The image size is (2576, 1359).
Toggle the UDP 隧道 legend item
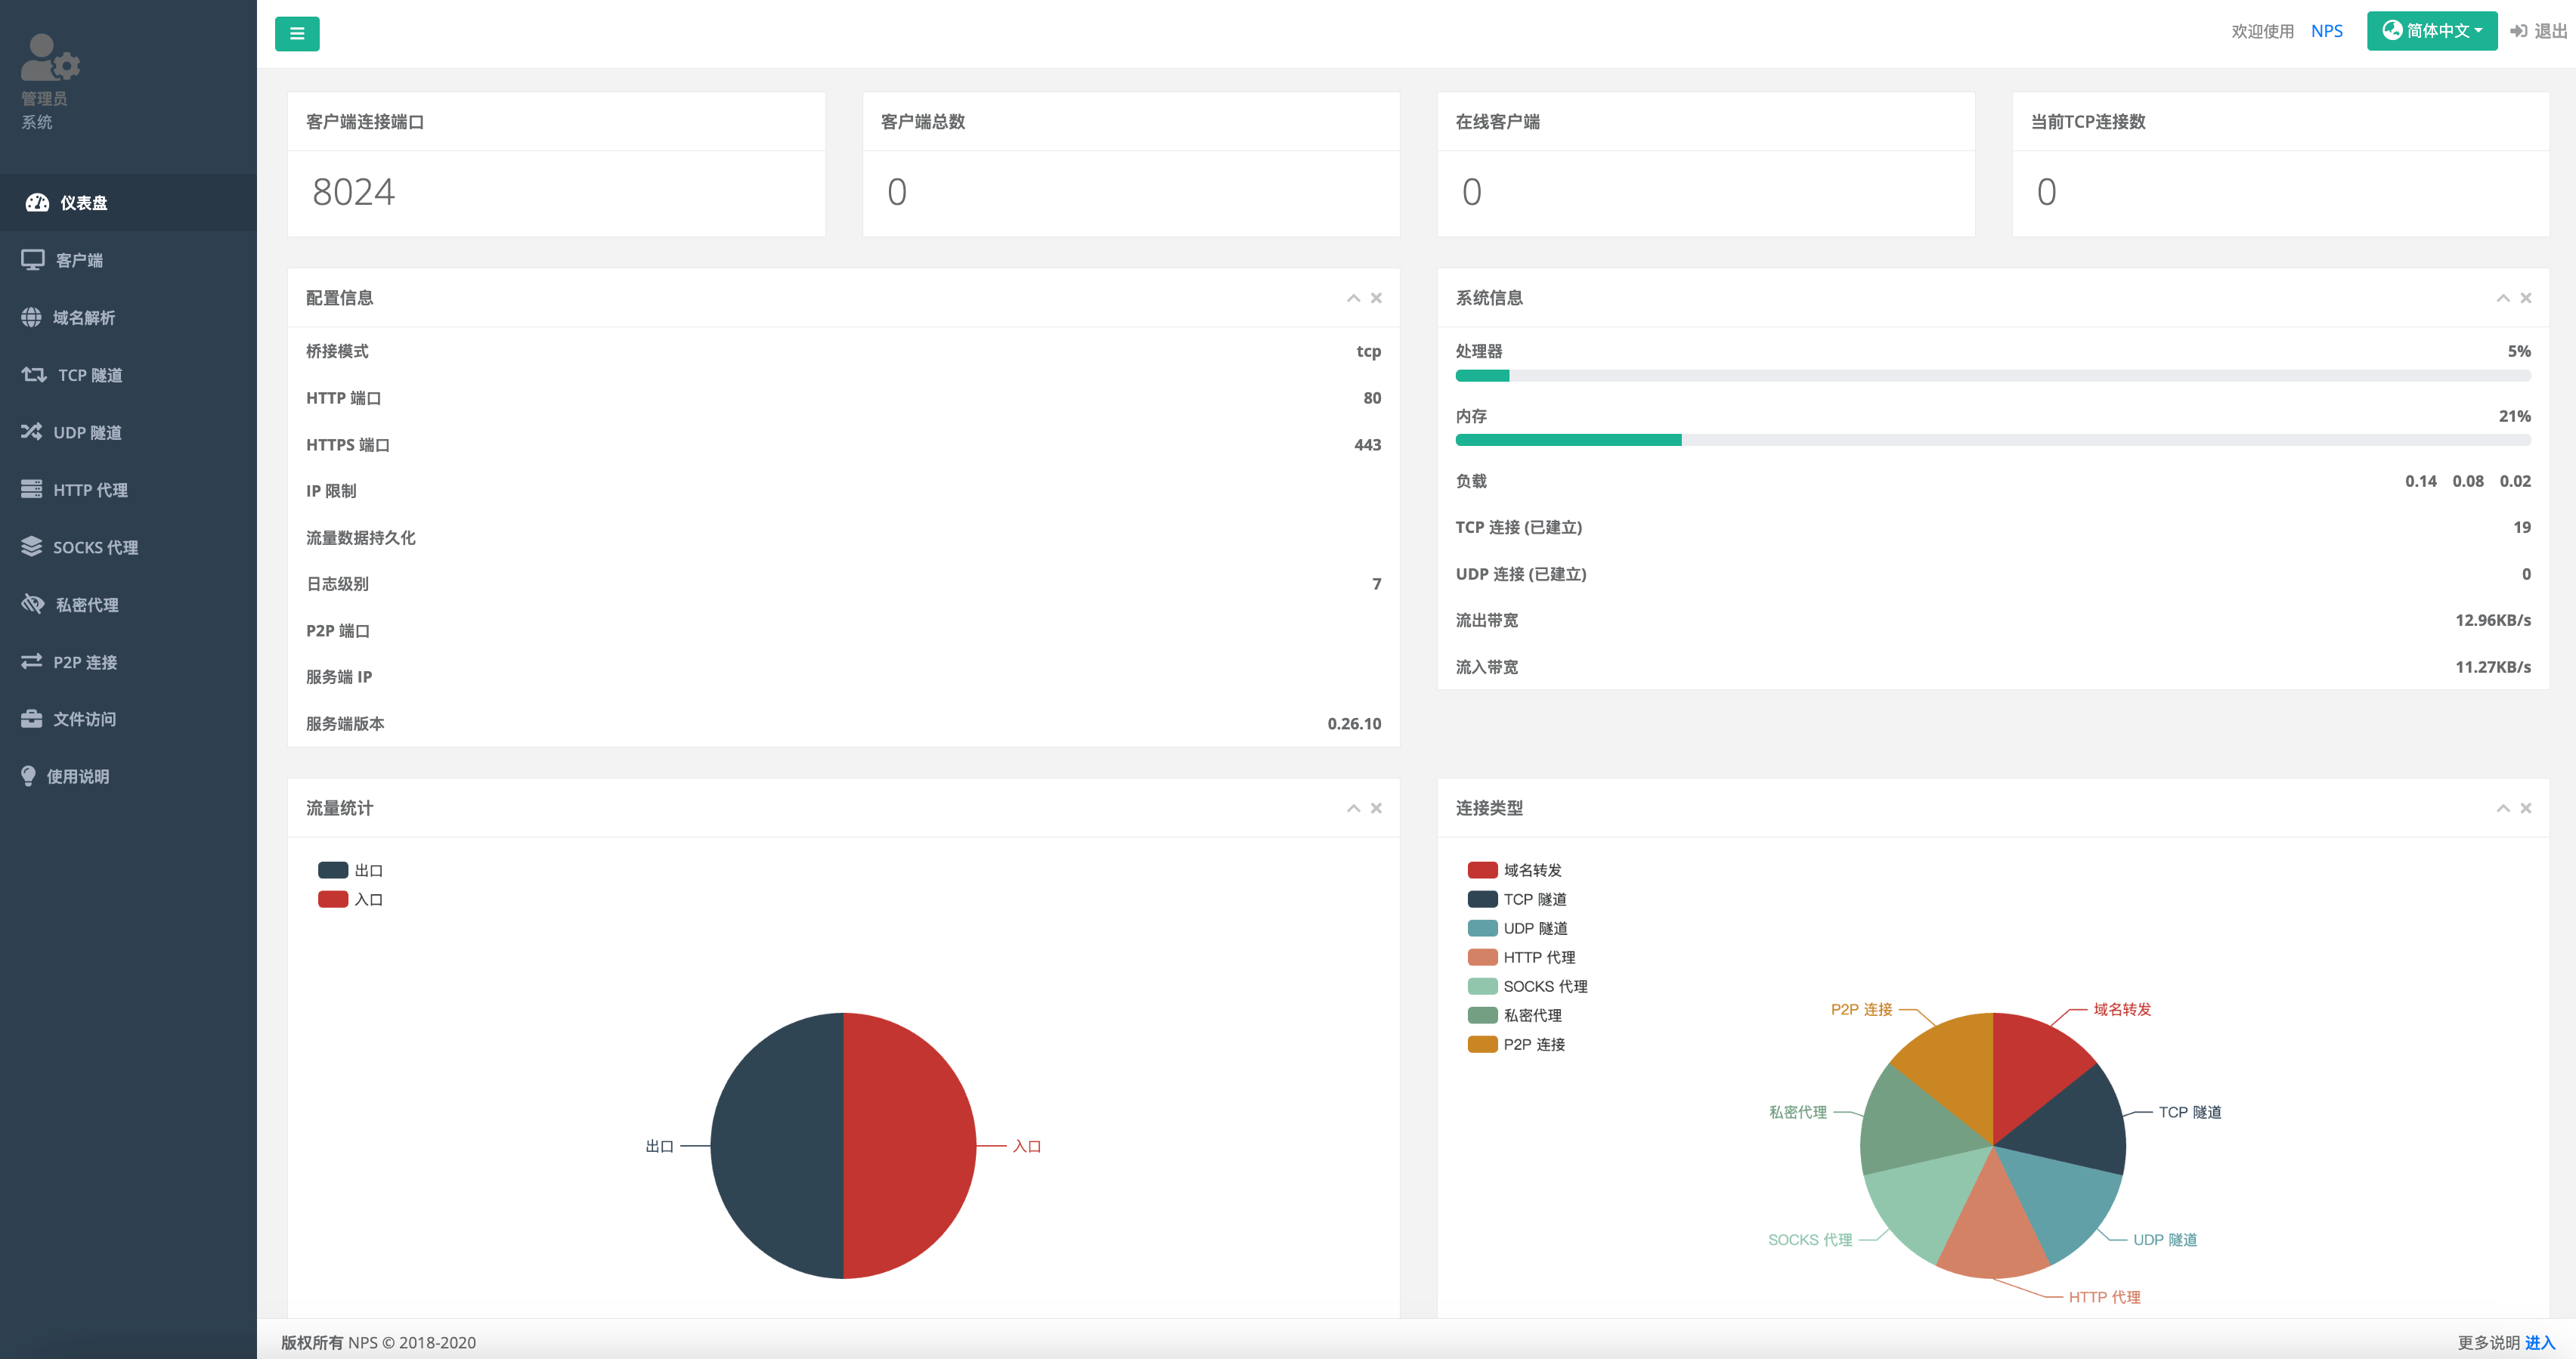pyautogui.click(x=1518, y=928)
